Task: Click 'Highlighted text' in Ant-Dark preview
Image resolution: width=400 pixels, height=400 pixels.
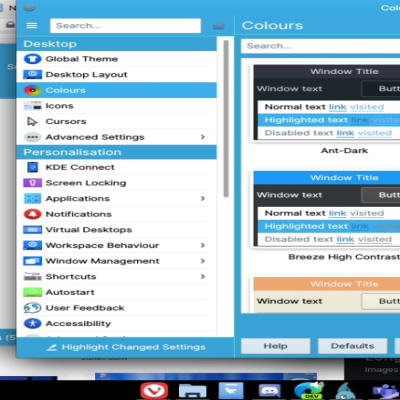Action: (x=306, y=120)
